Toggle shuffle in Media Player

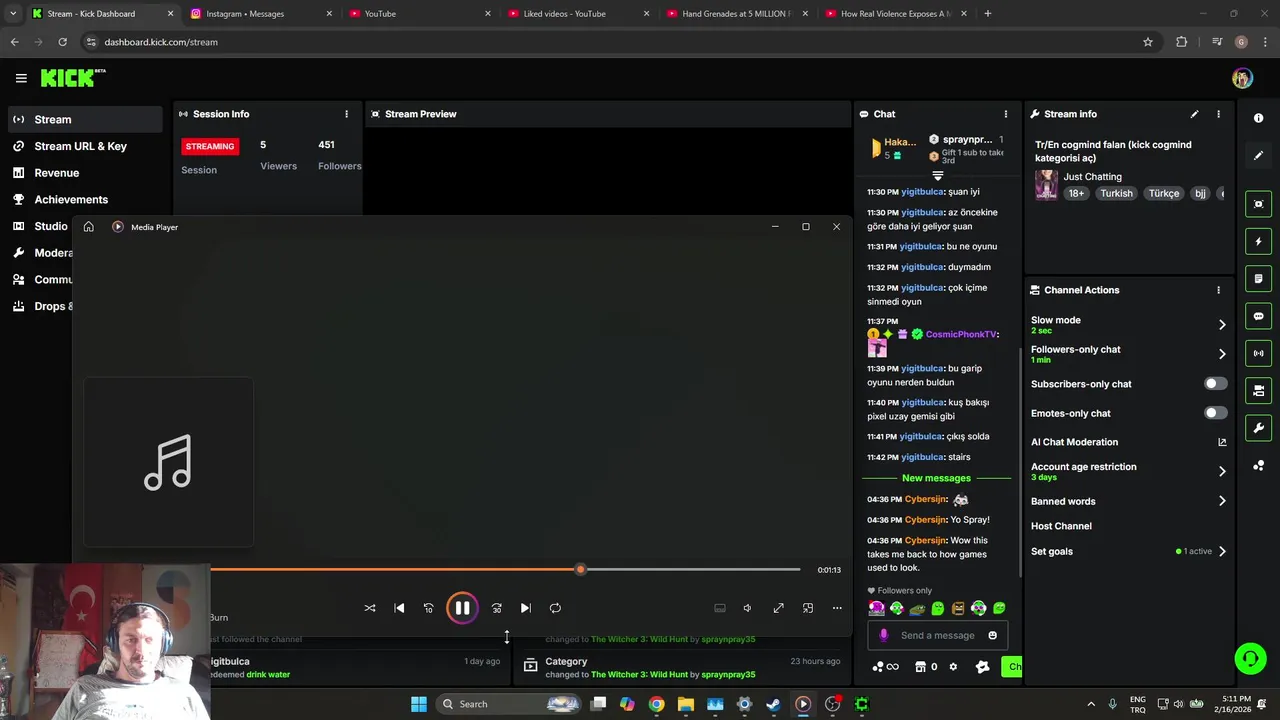370,608
